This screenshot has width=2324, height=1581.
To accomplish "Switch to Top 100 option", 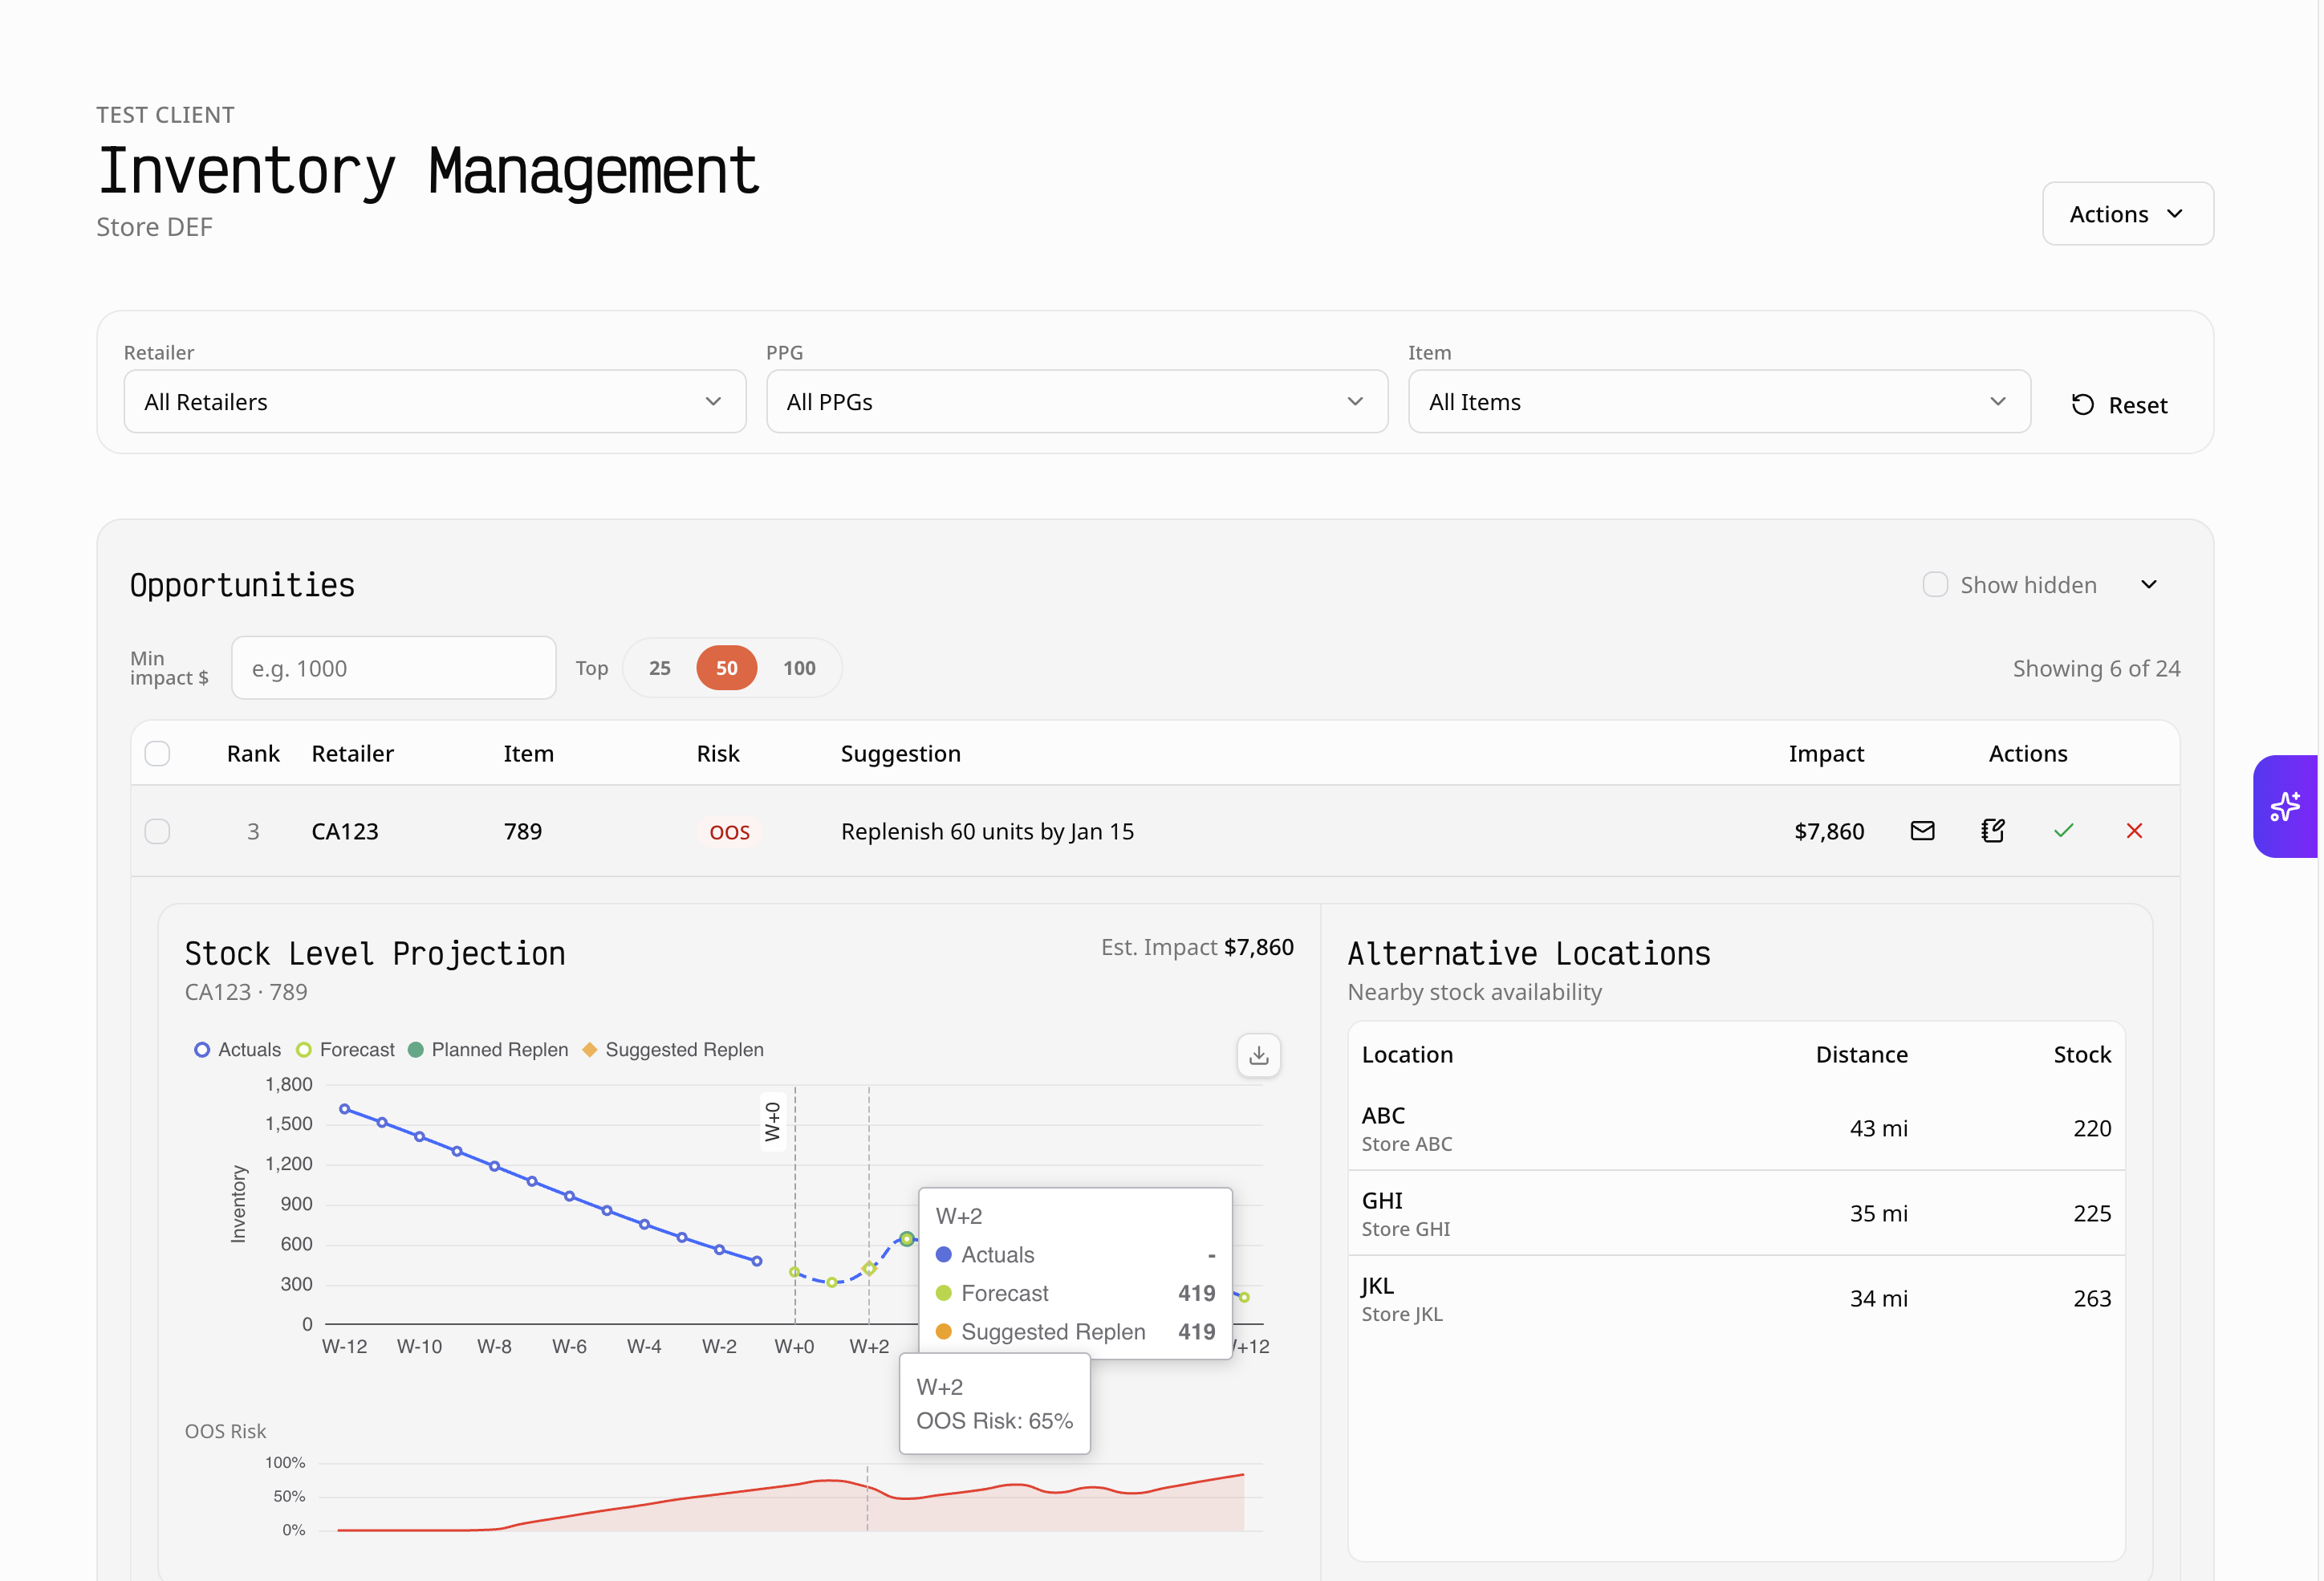I will click(798, 668).
